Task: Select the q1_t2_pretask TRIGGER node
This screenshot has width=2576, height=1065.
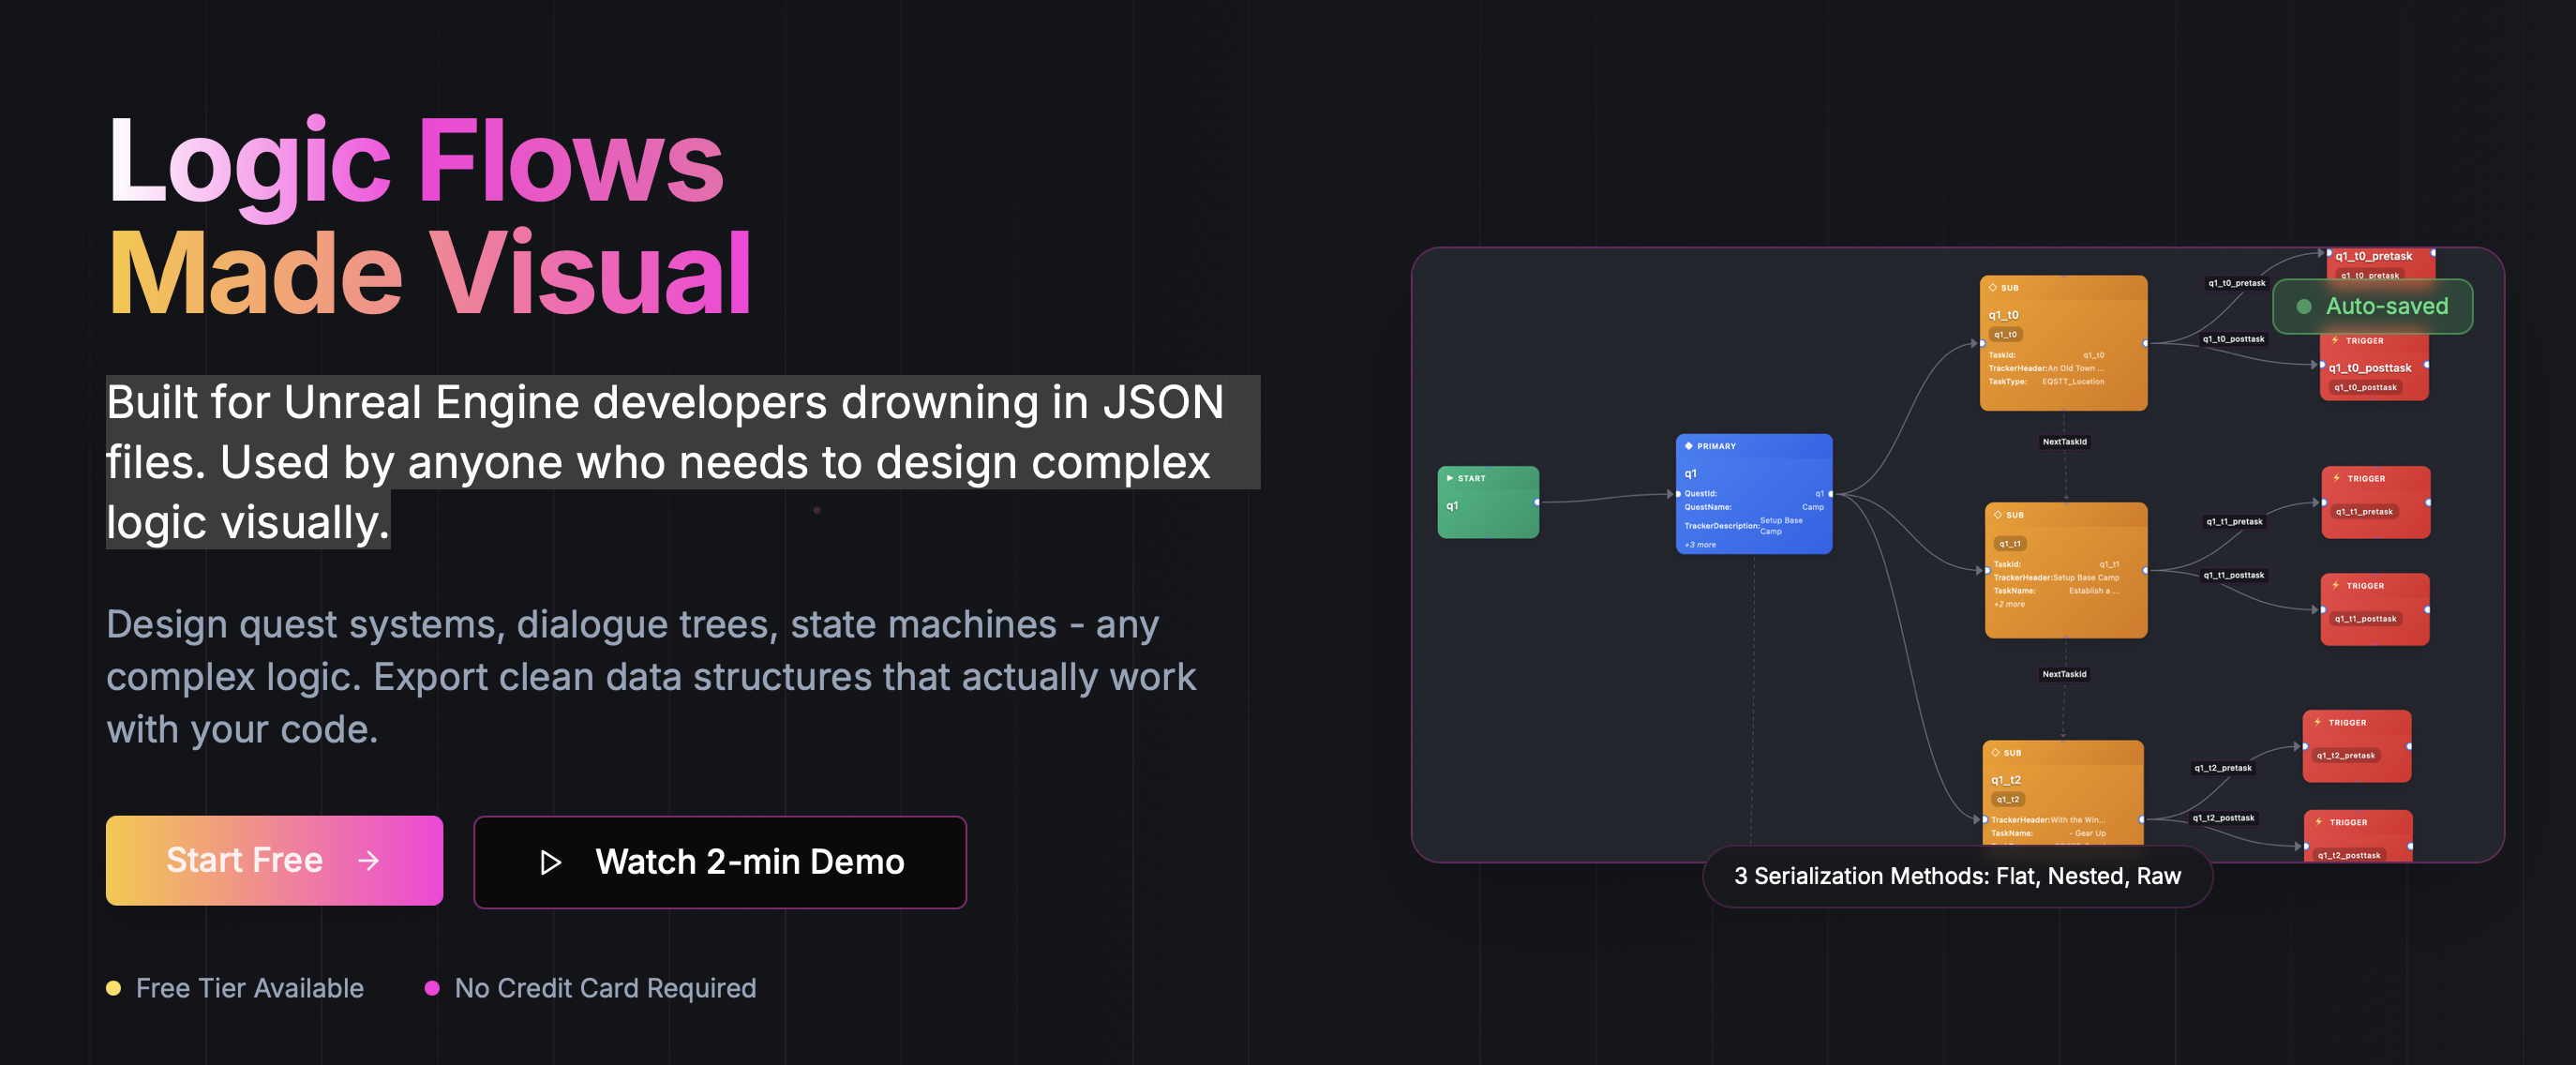Action: click(2357, 746)
